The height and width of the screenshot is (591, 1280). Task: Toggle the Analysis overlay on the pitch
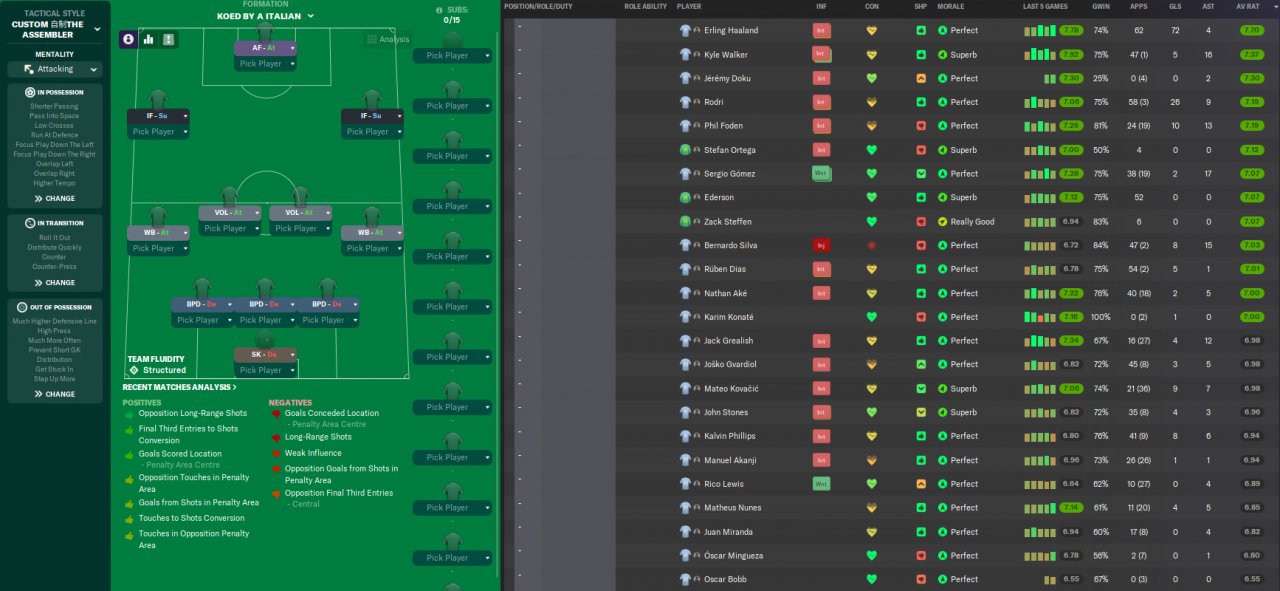point(388,39)
